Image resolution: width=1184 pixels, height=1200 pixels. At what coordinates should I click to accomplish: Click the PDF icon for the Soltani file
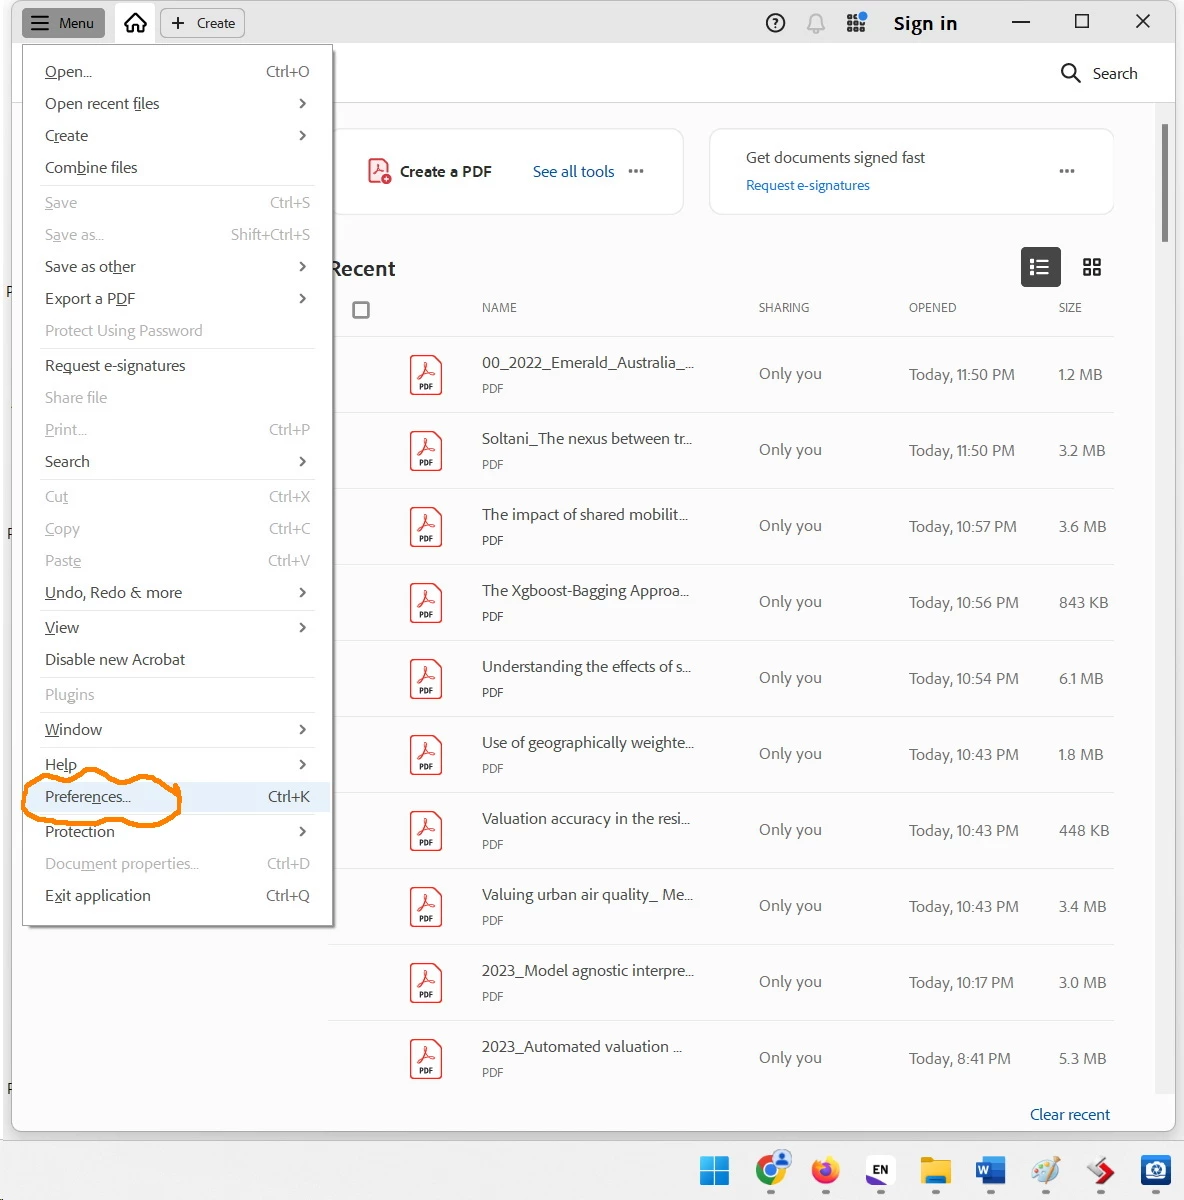pyautogui.click(x=426, y=451)
